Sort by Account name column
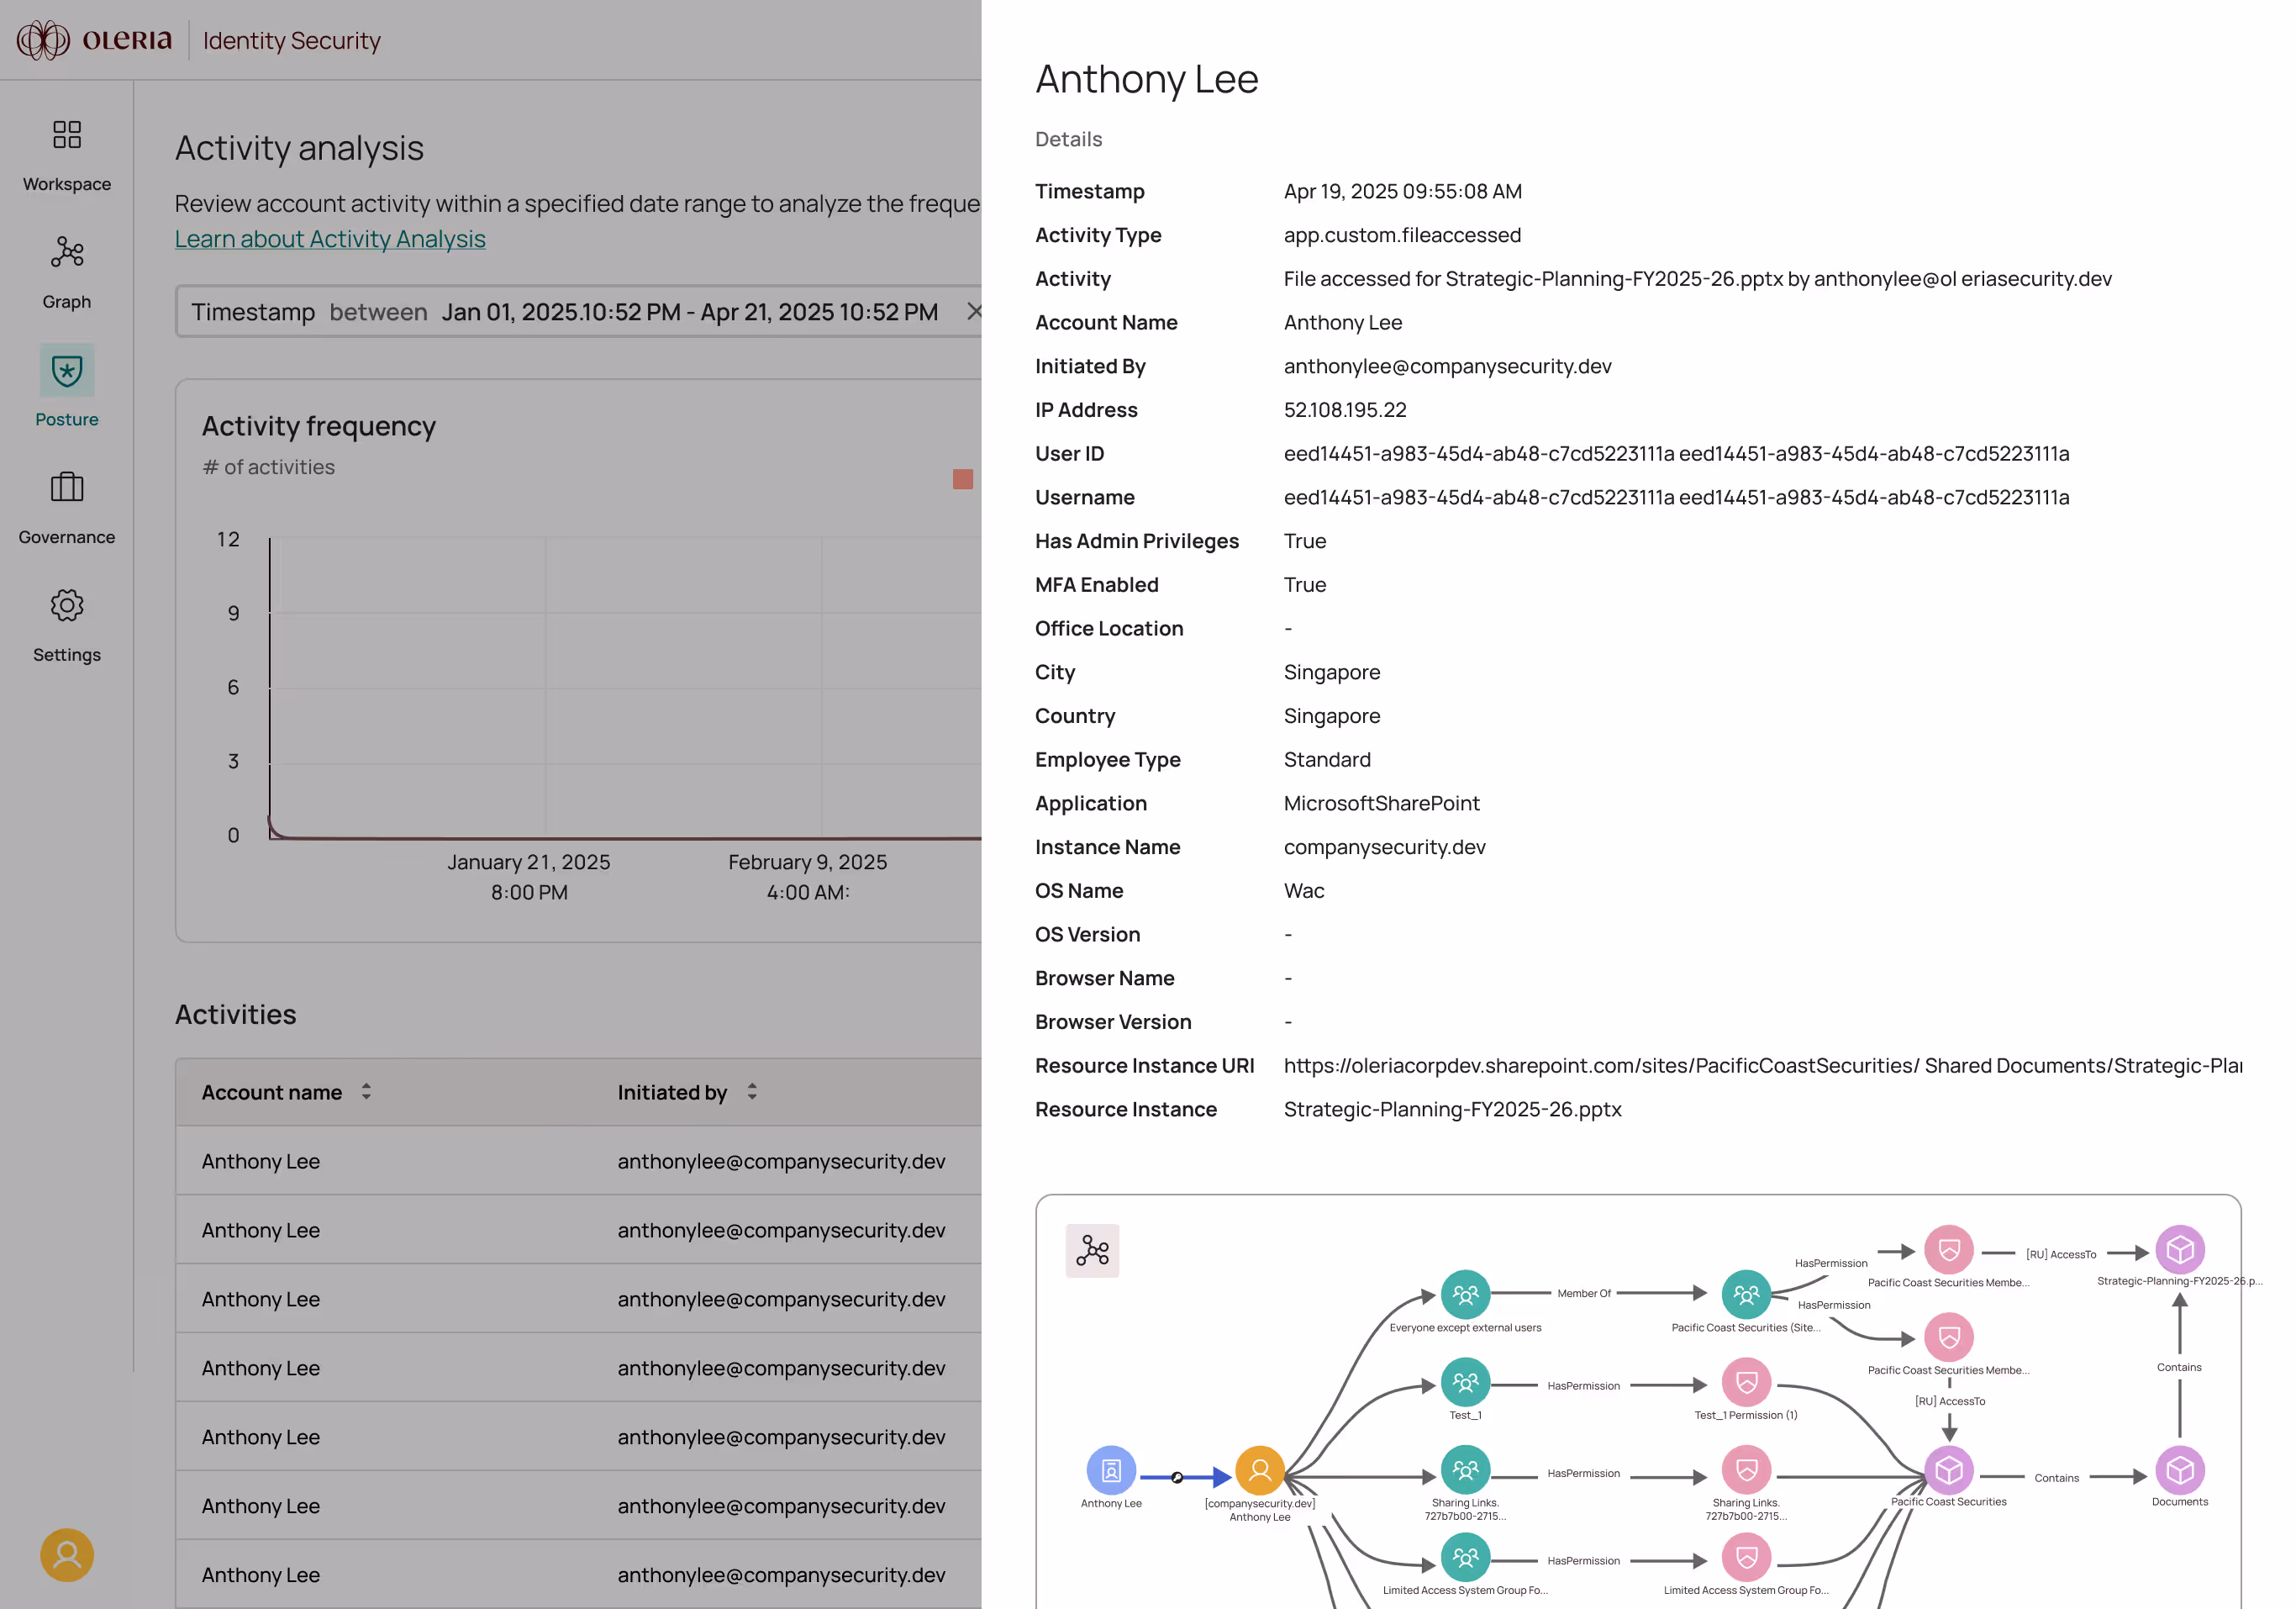2296x1609 pixels. click(366, 1092)
